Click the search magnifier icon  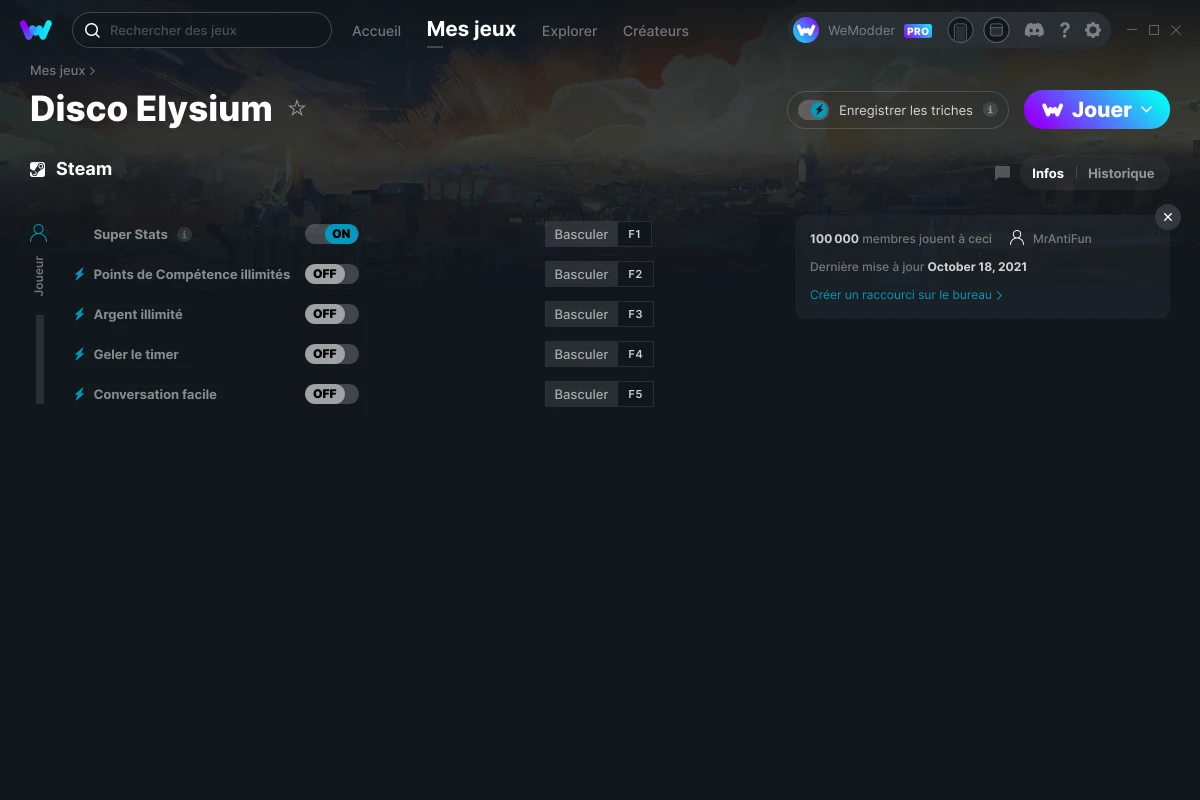click(92, 31)
